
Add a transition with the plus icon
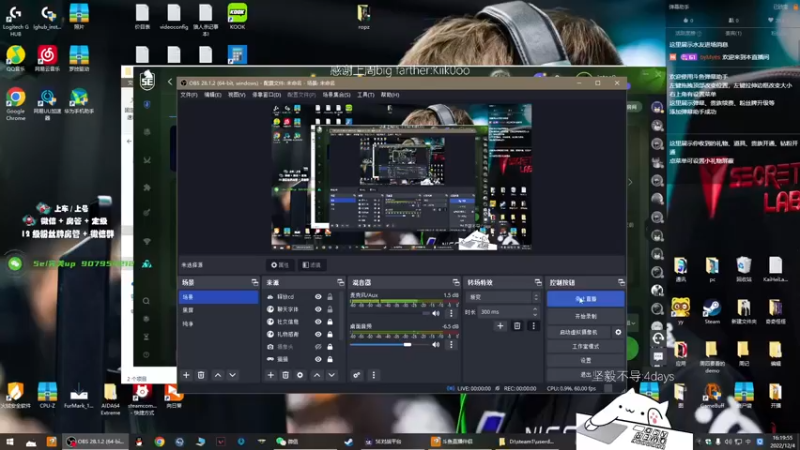click(x=500, y=326)
